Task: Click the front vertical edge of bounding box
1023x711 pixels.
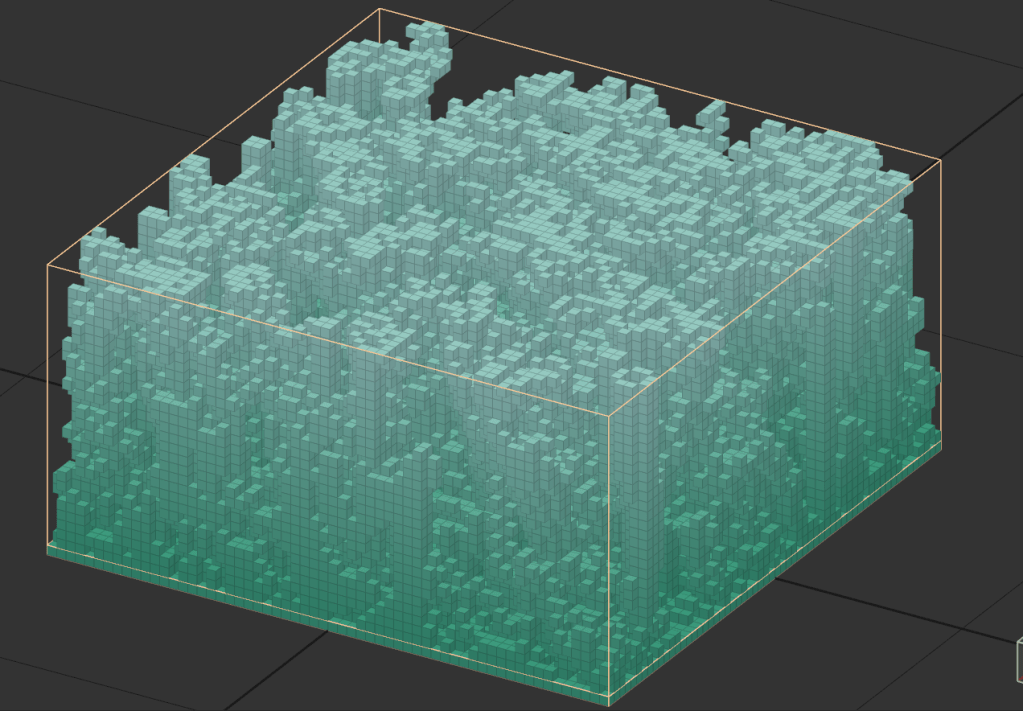Action: tap(609, 550)
